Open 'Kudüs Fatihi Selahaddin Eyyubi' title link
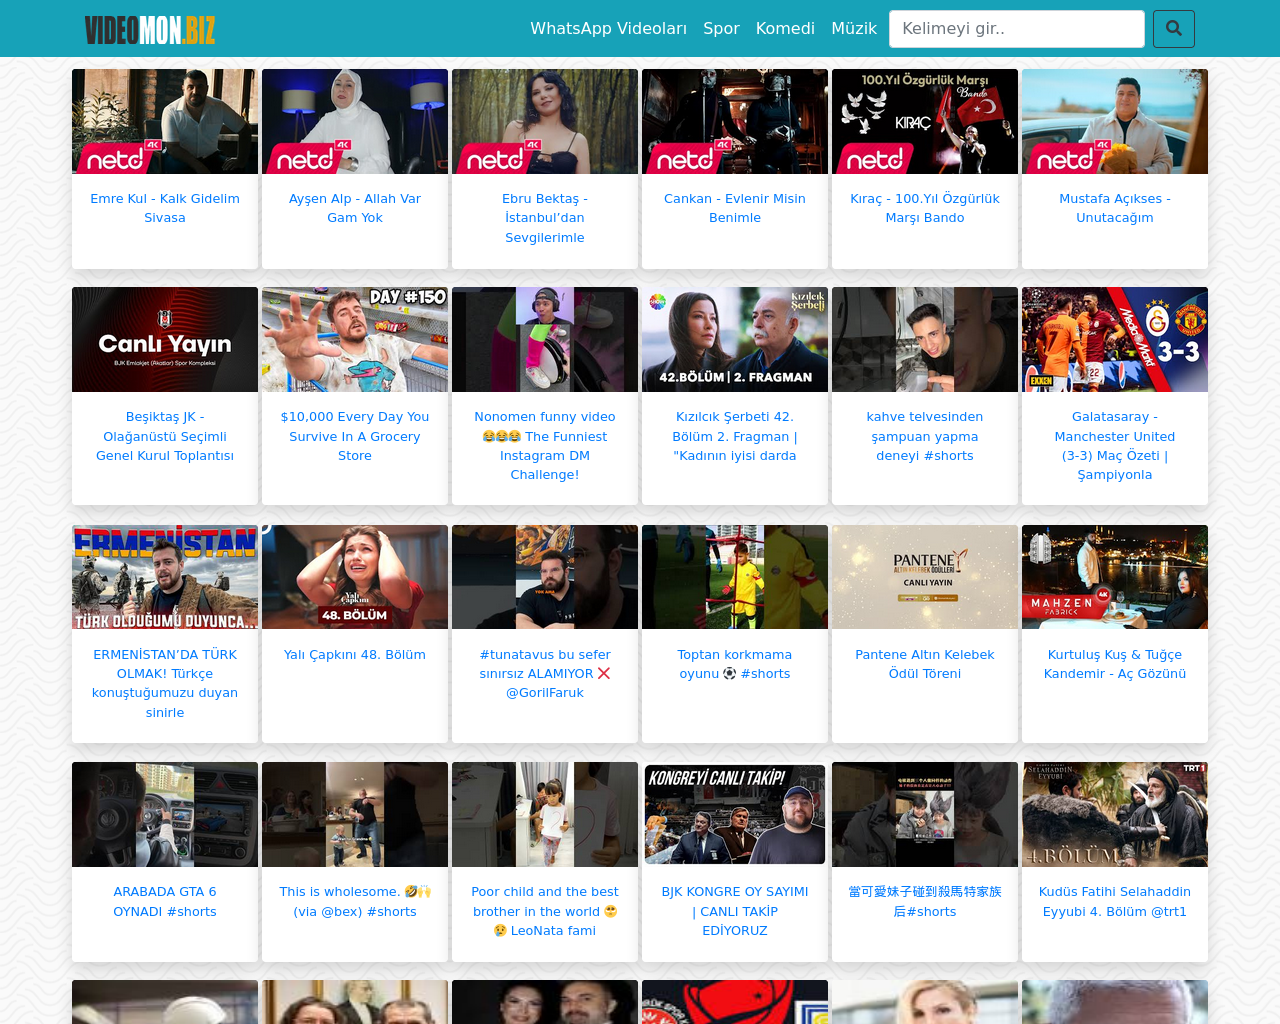The height and width of the screenshot is (1024, 1280). point(1115,901)
